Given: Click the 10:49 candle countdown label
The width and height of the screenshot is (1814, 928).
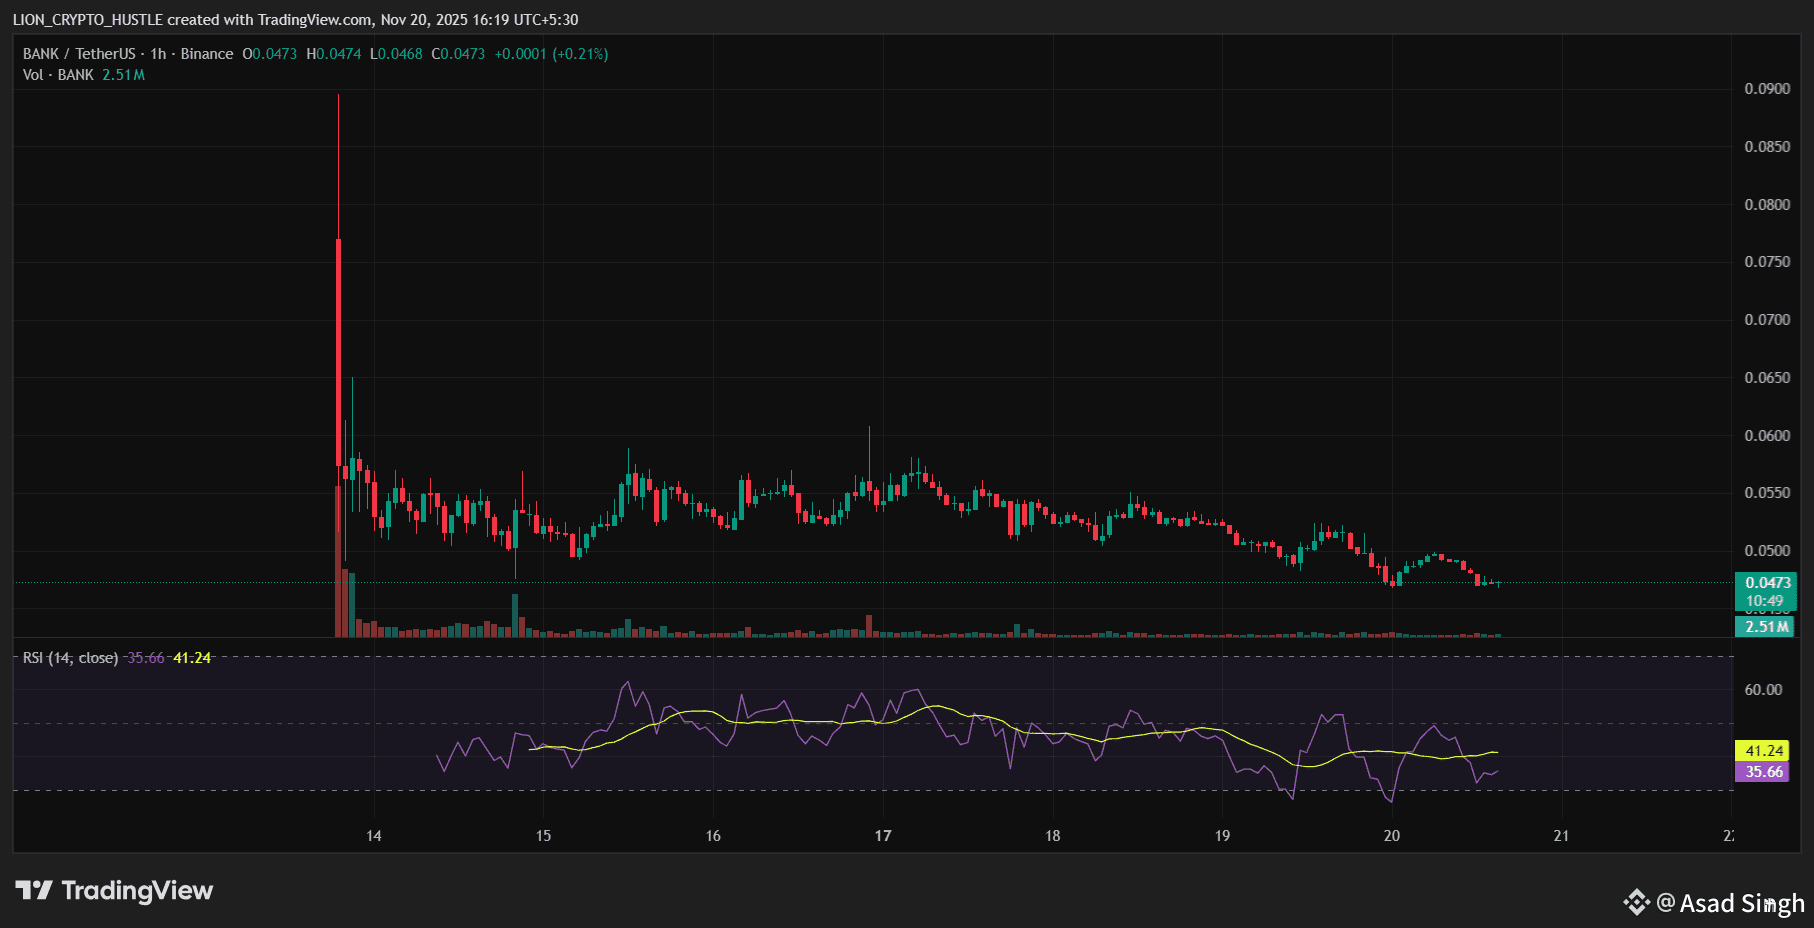Looking at the screenshot, I should point(1765,601).
